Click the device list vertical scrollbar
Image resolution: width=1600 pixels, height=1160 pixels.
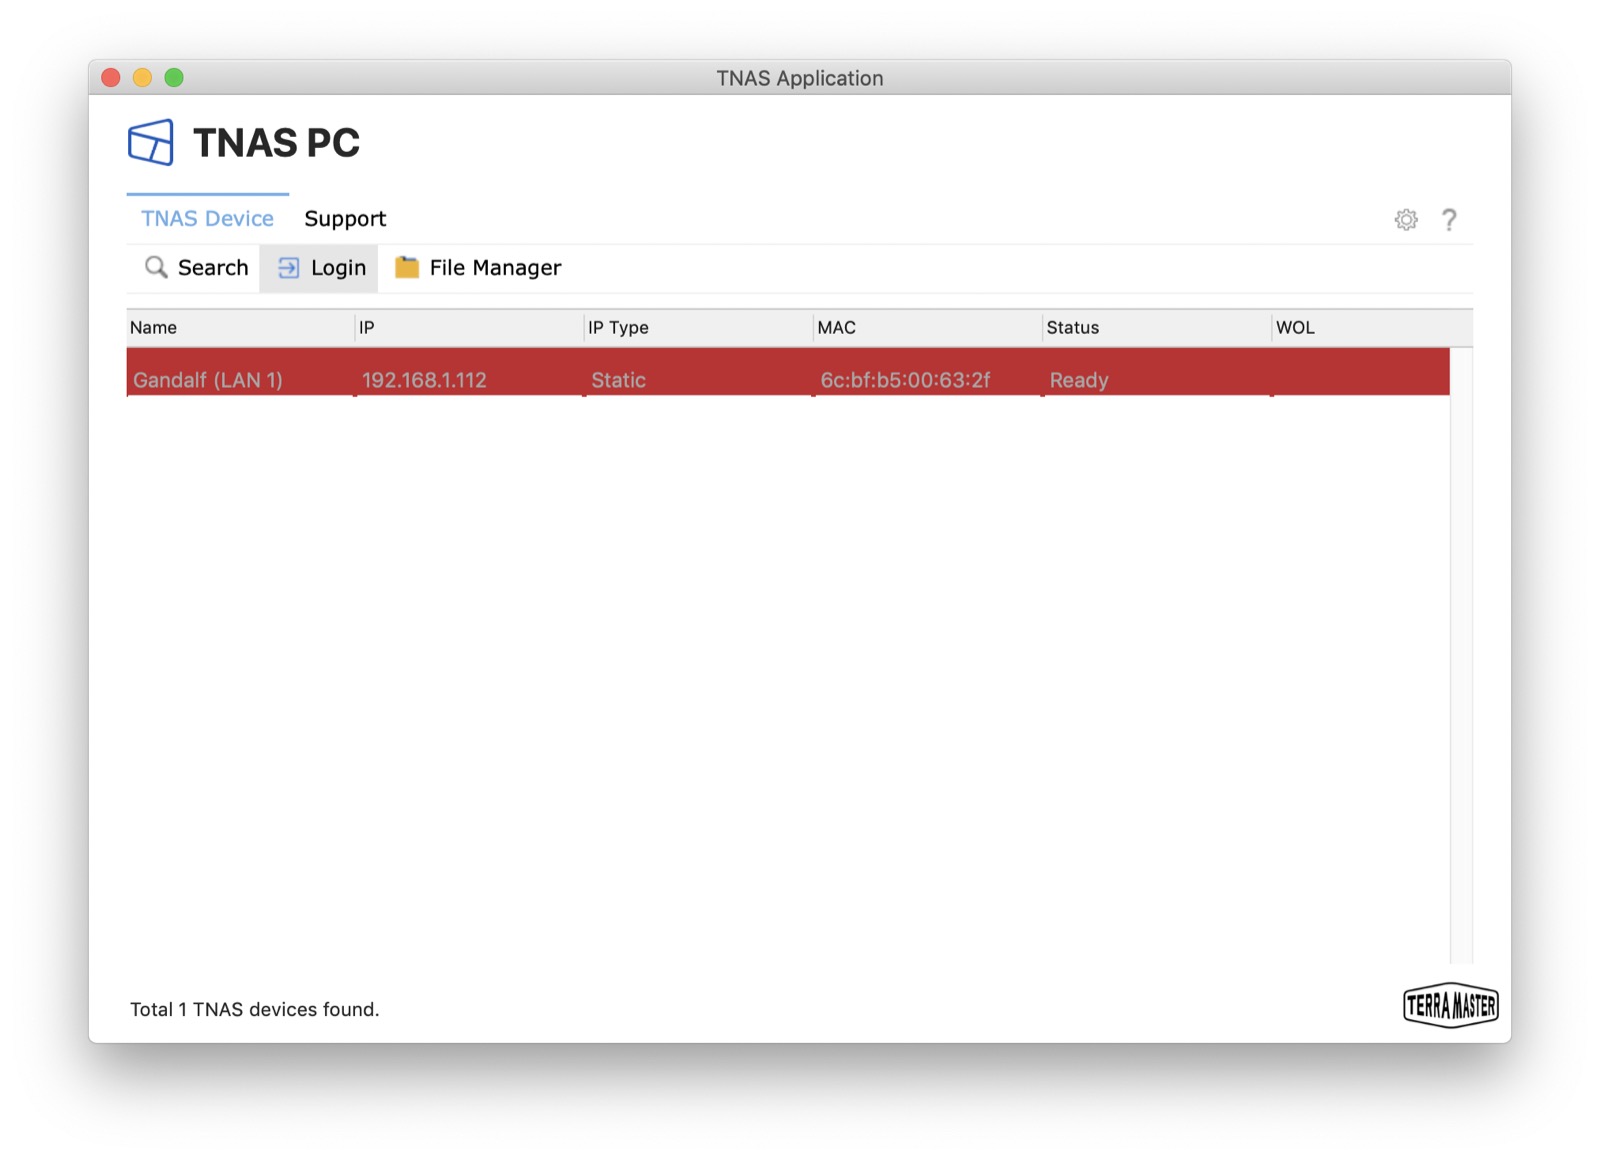coord(1461,655)
